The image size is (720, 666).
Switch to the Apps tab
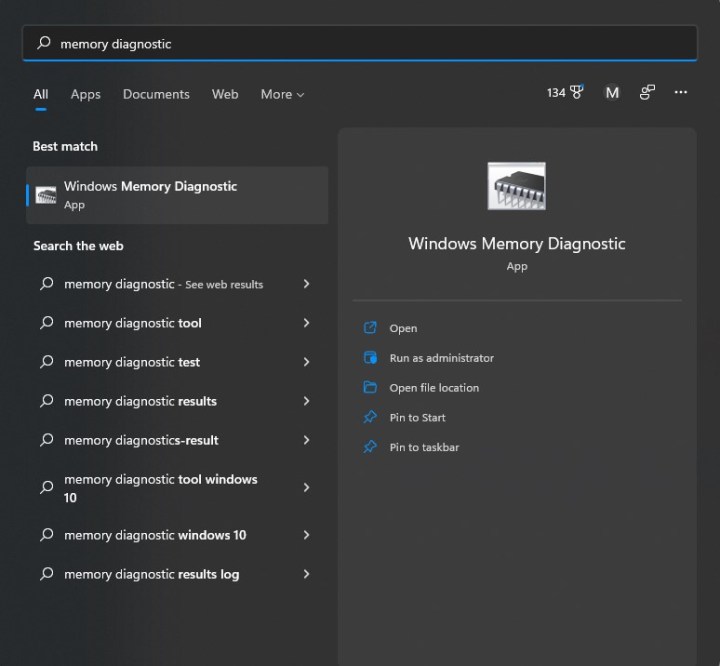point(85,94)
